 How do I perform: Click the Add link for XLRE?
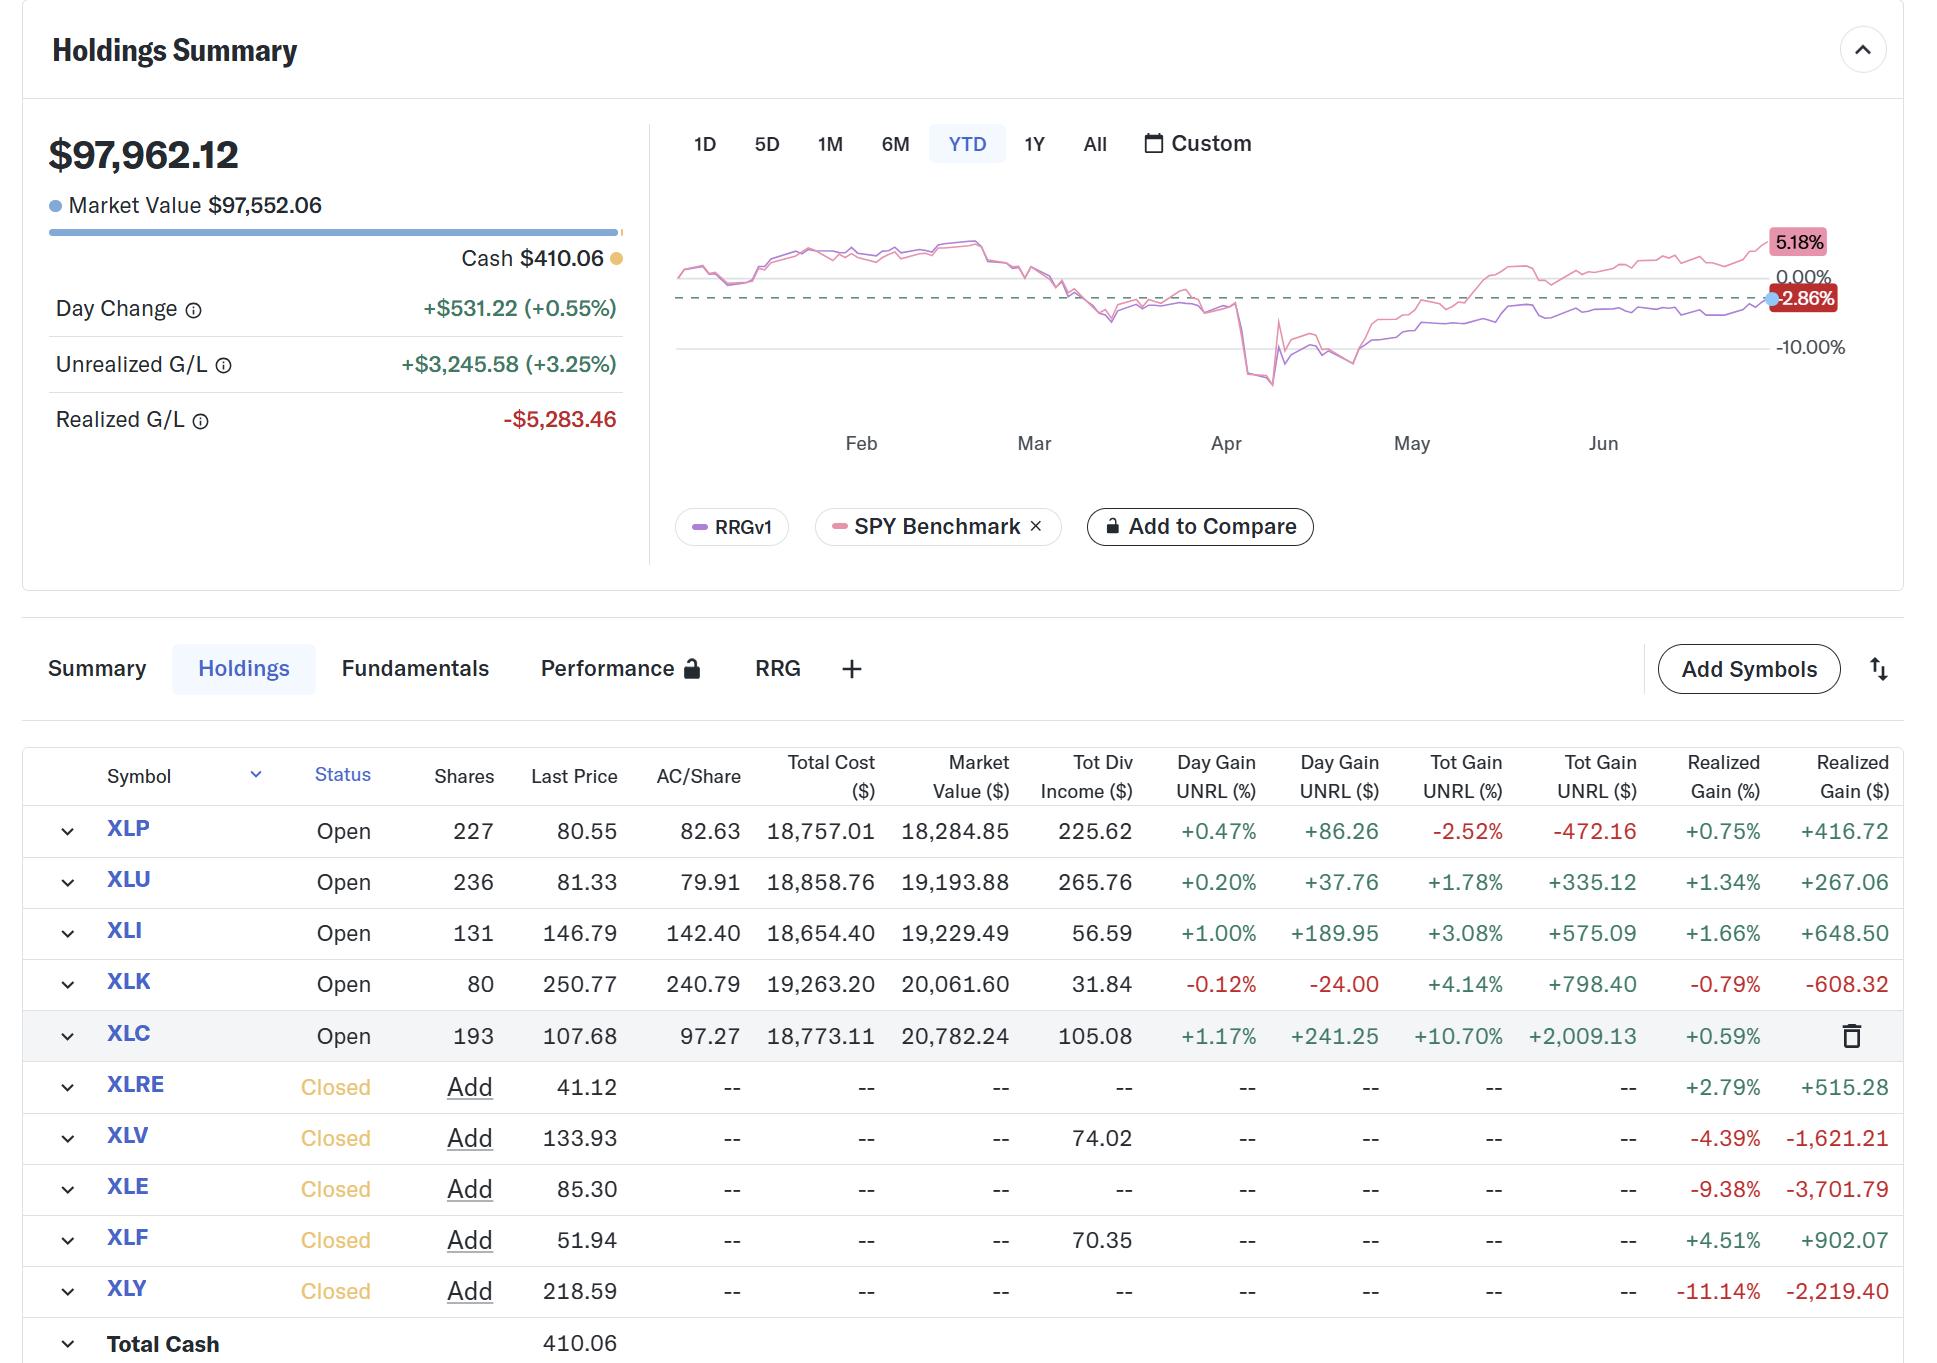[469, 1087]
